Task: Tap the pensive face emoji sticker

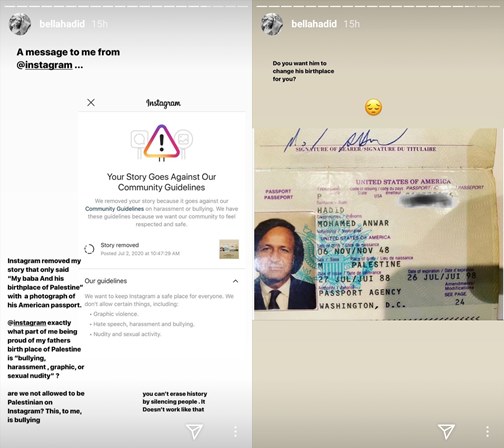Action: pos(373,107)
